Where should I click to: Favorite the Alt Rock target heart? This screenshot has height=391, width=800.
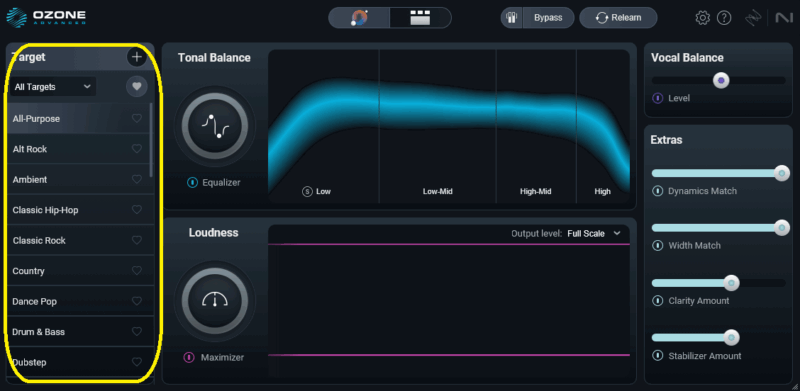click(x=137, y=149)
